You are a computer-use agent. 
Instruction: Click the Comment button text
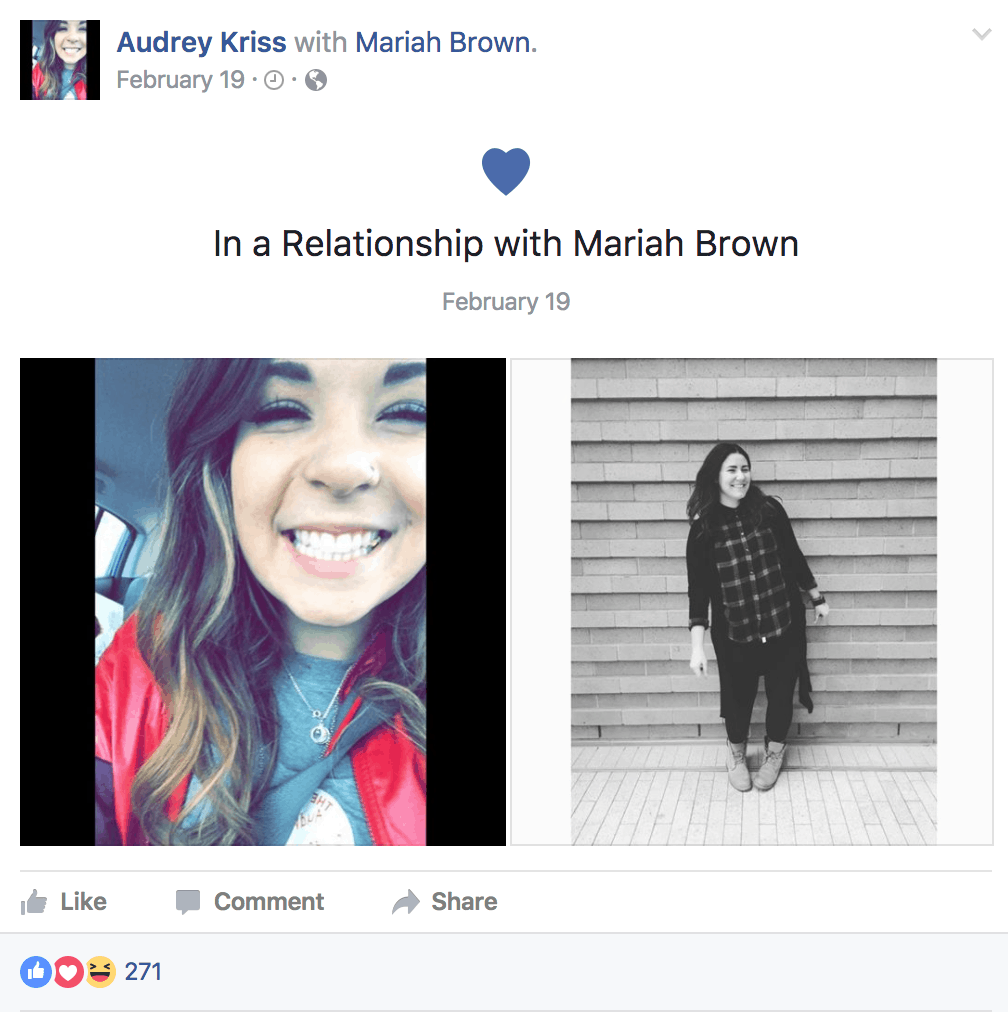tap(269, 902)
